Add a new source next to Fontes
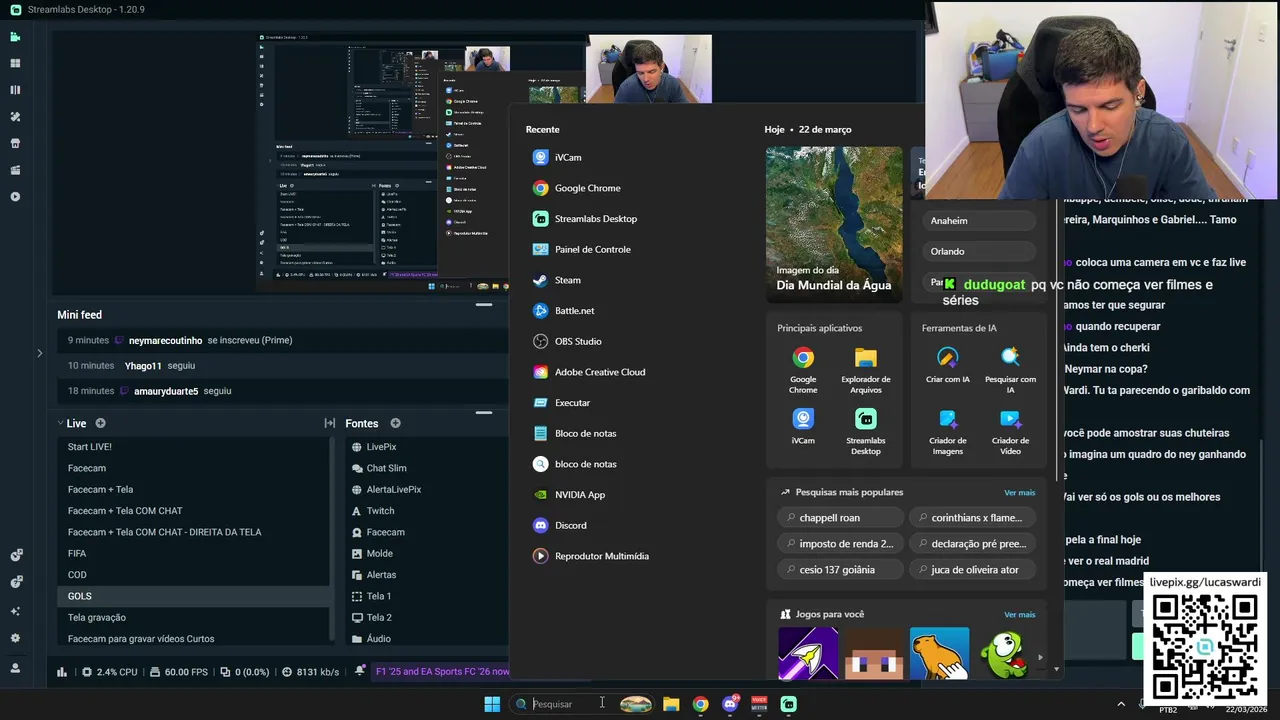 point(395,424)
